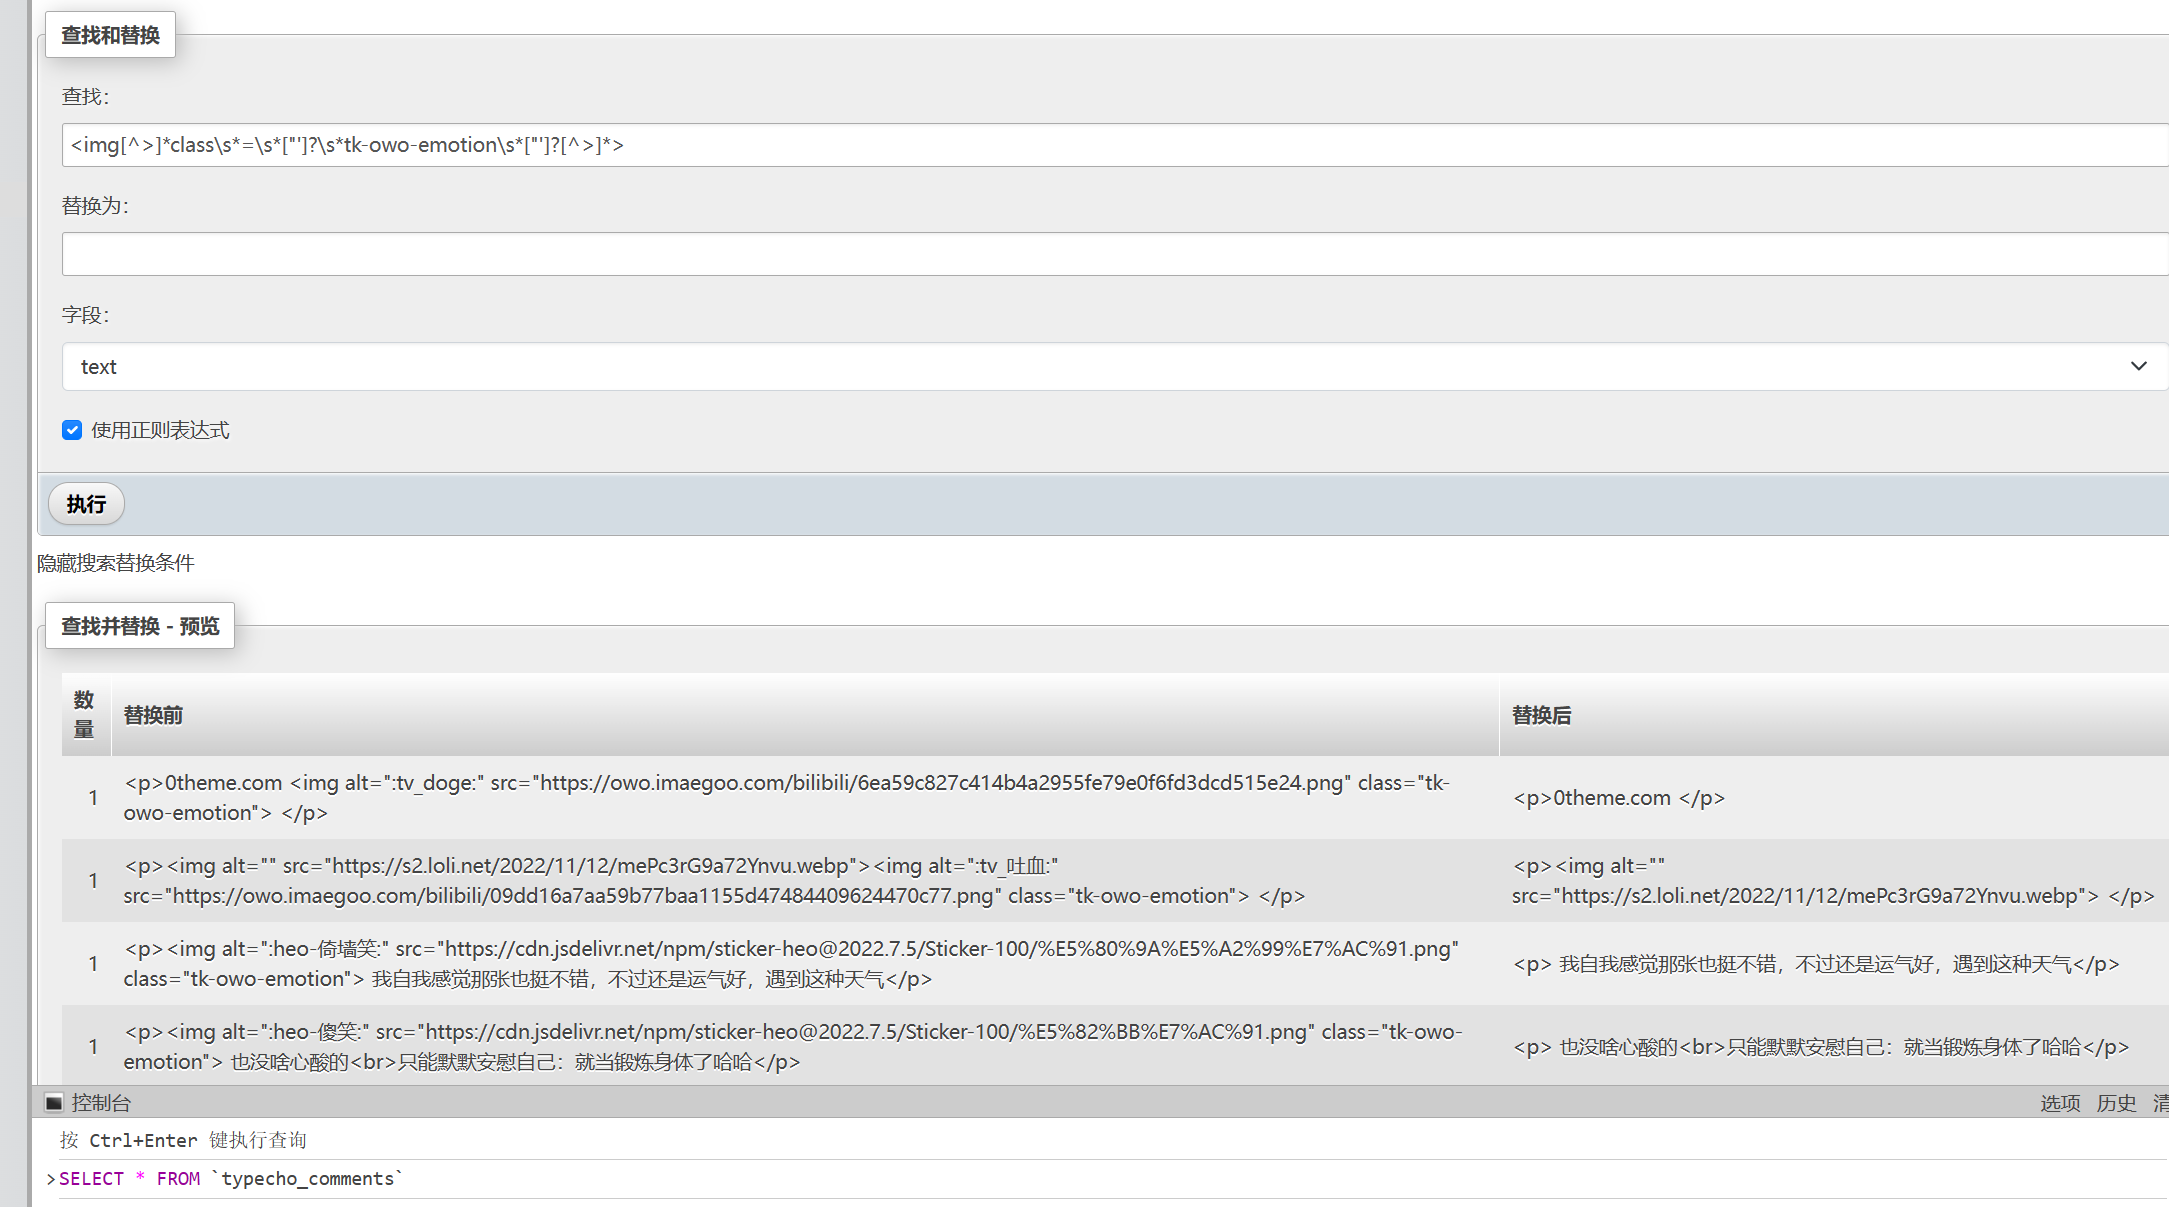The height and width of the screenshot is (1207, 2169).
Task: Expand the SELECT query entry arrow in console
Action: pos(50,1179)
